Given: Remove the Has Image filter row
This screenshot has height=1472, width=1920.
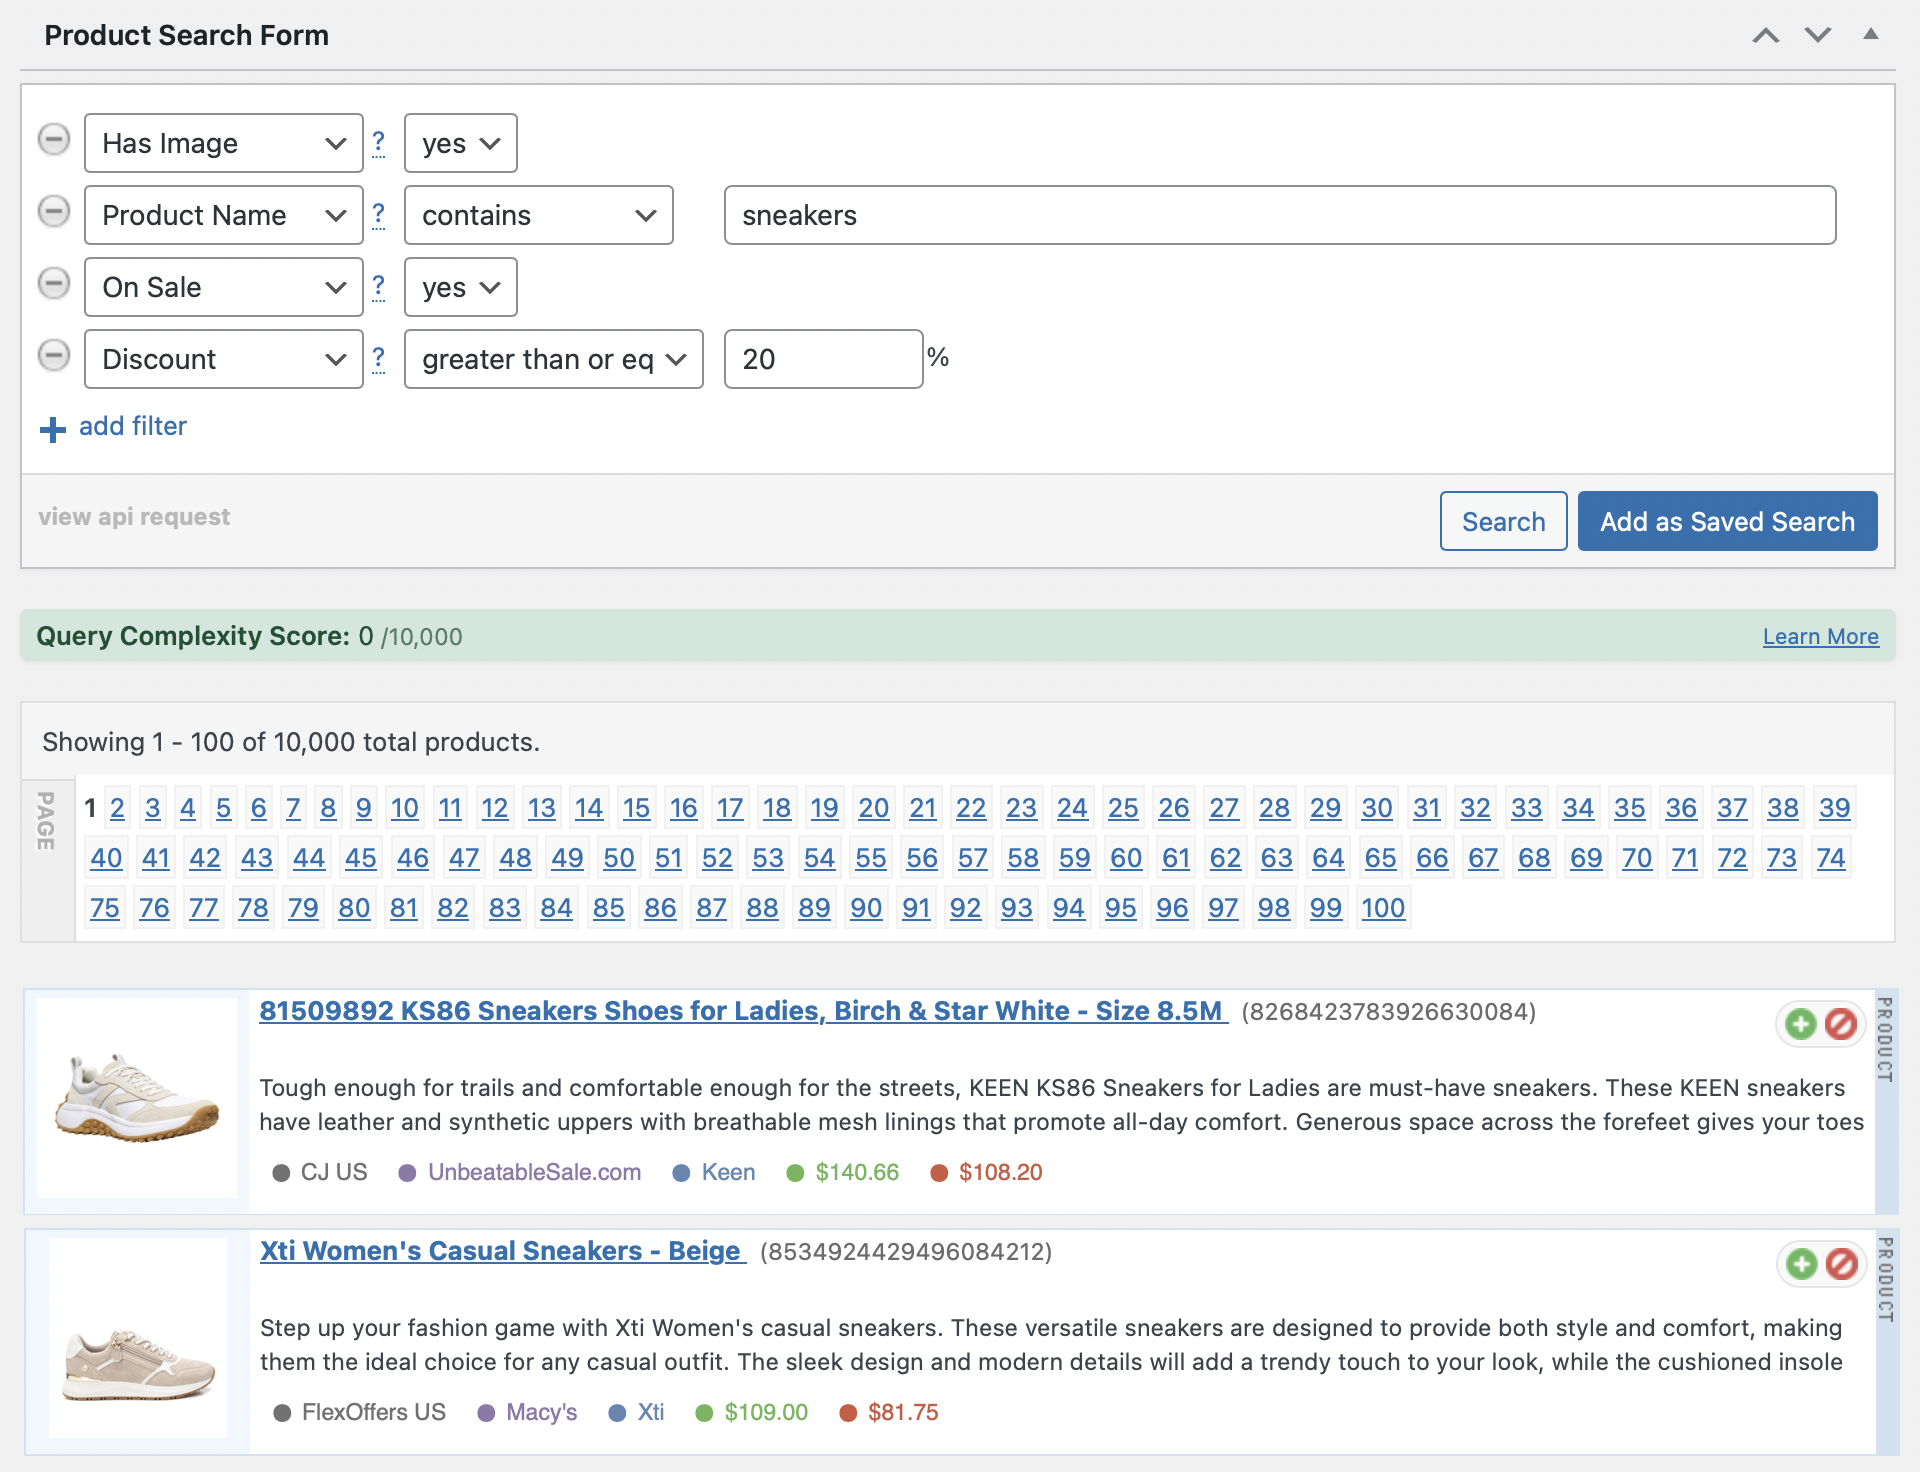Looking at the screenshot, I should (x=54, y=140).
